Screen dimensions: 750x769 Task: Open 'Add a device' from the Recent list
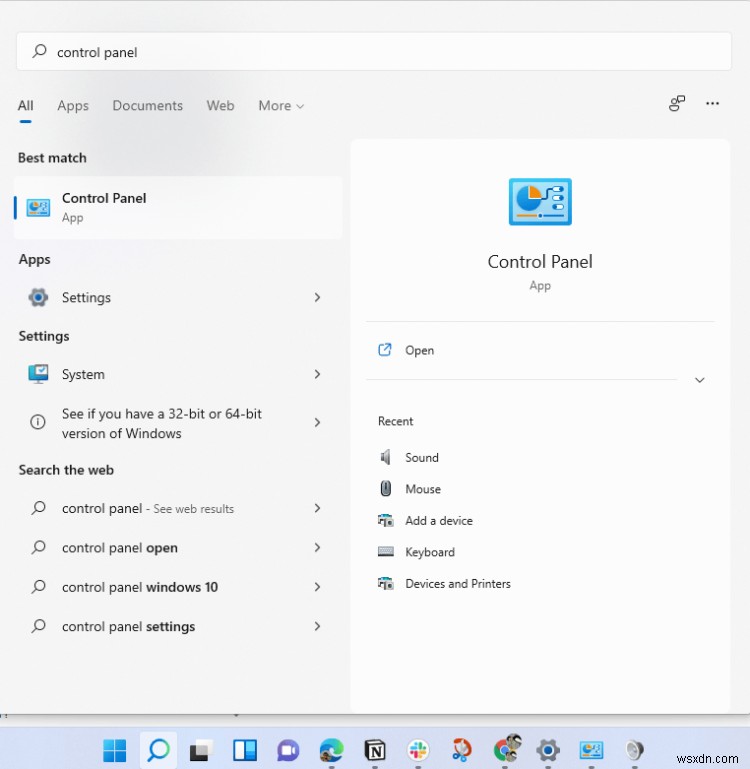[439, 520]
